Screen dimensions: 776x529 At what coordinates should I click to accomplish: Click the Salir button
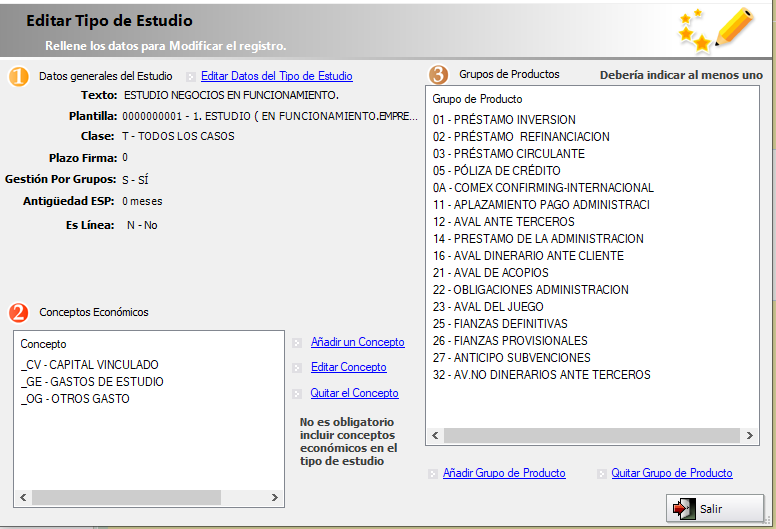point(715,508)
